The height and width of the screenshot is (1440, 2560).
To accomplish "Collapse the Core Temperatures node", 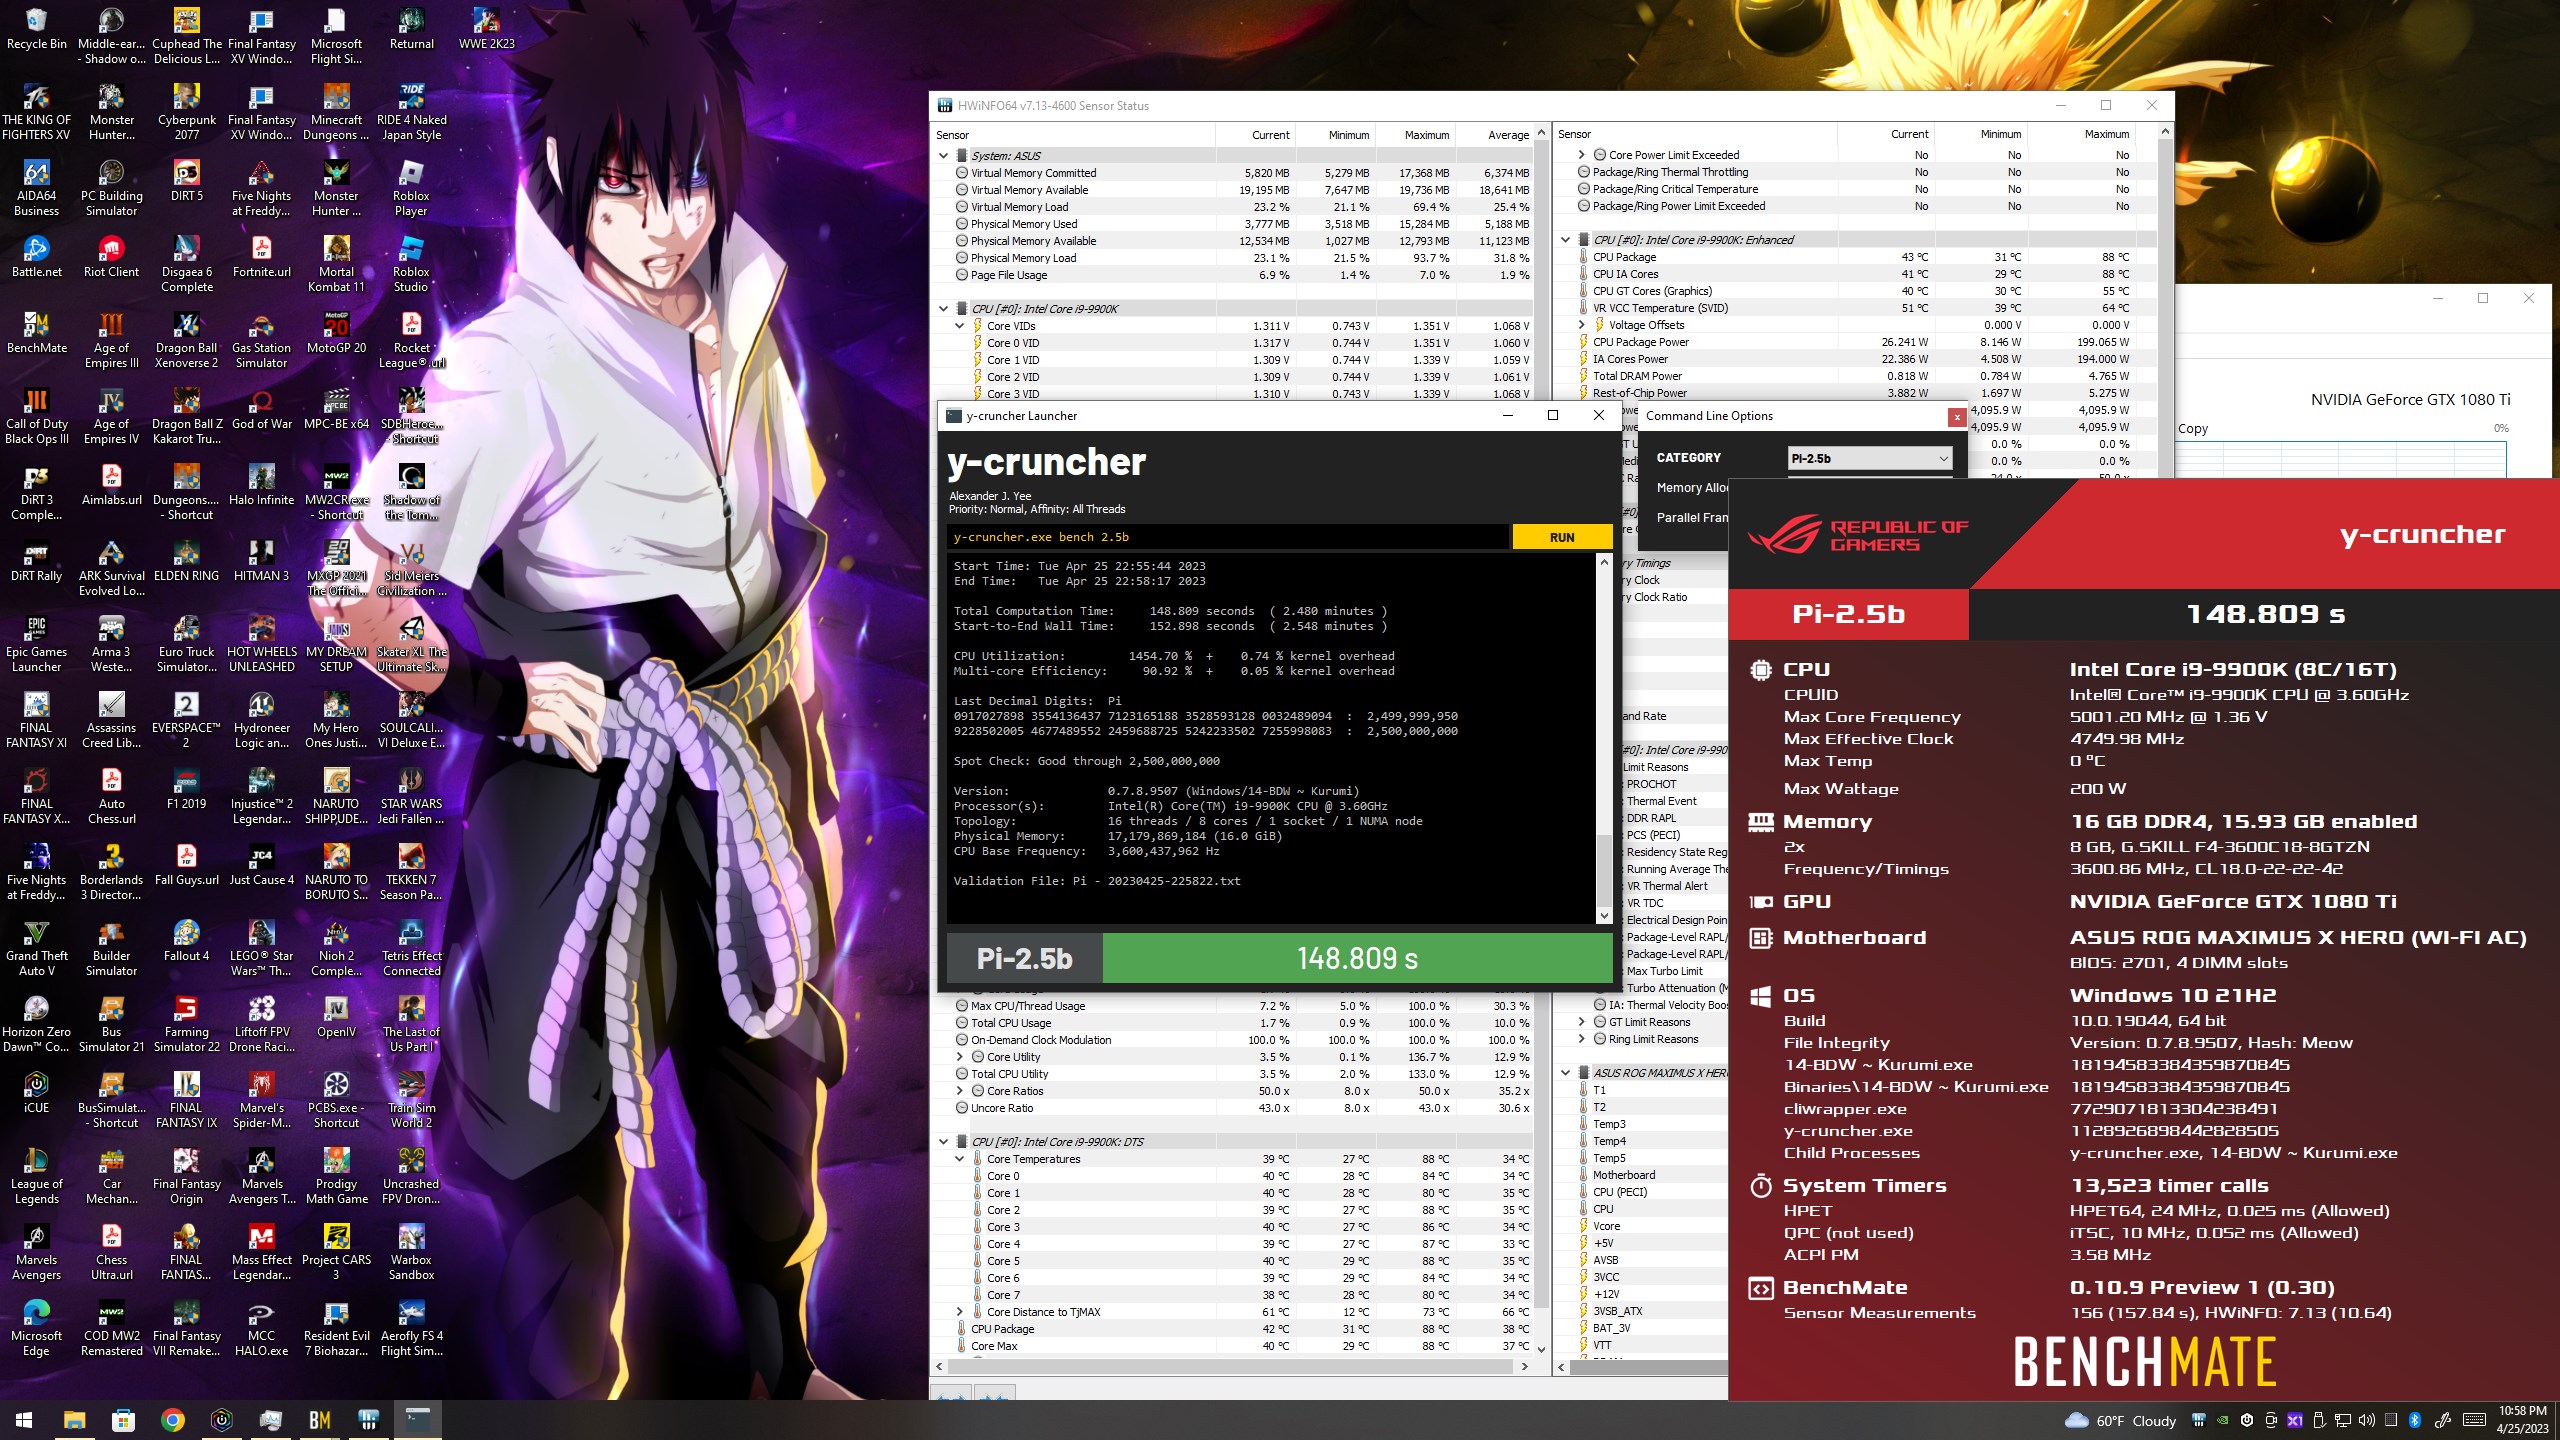I will click(x=959, y=1159).
